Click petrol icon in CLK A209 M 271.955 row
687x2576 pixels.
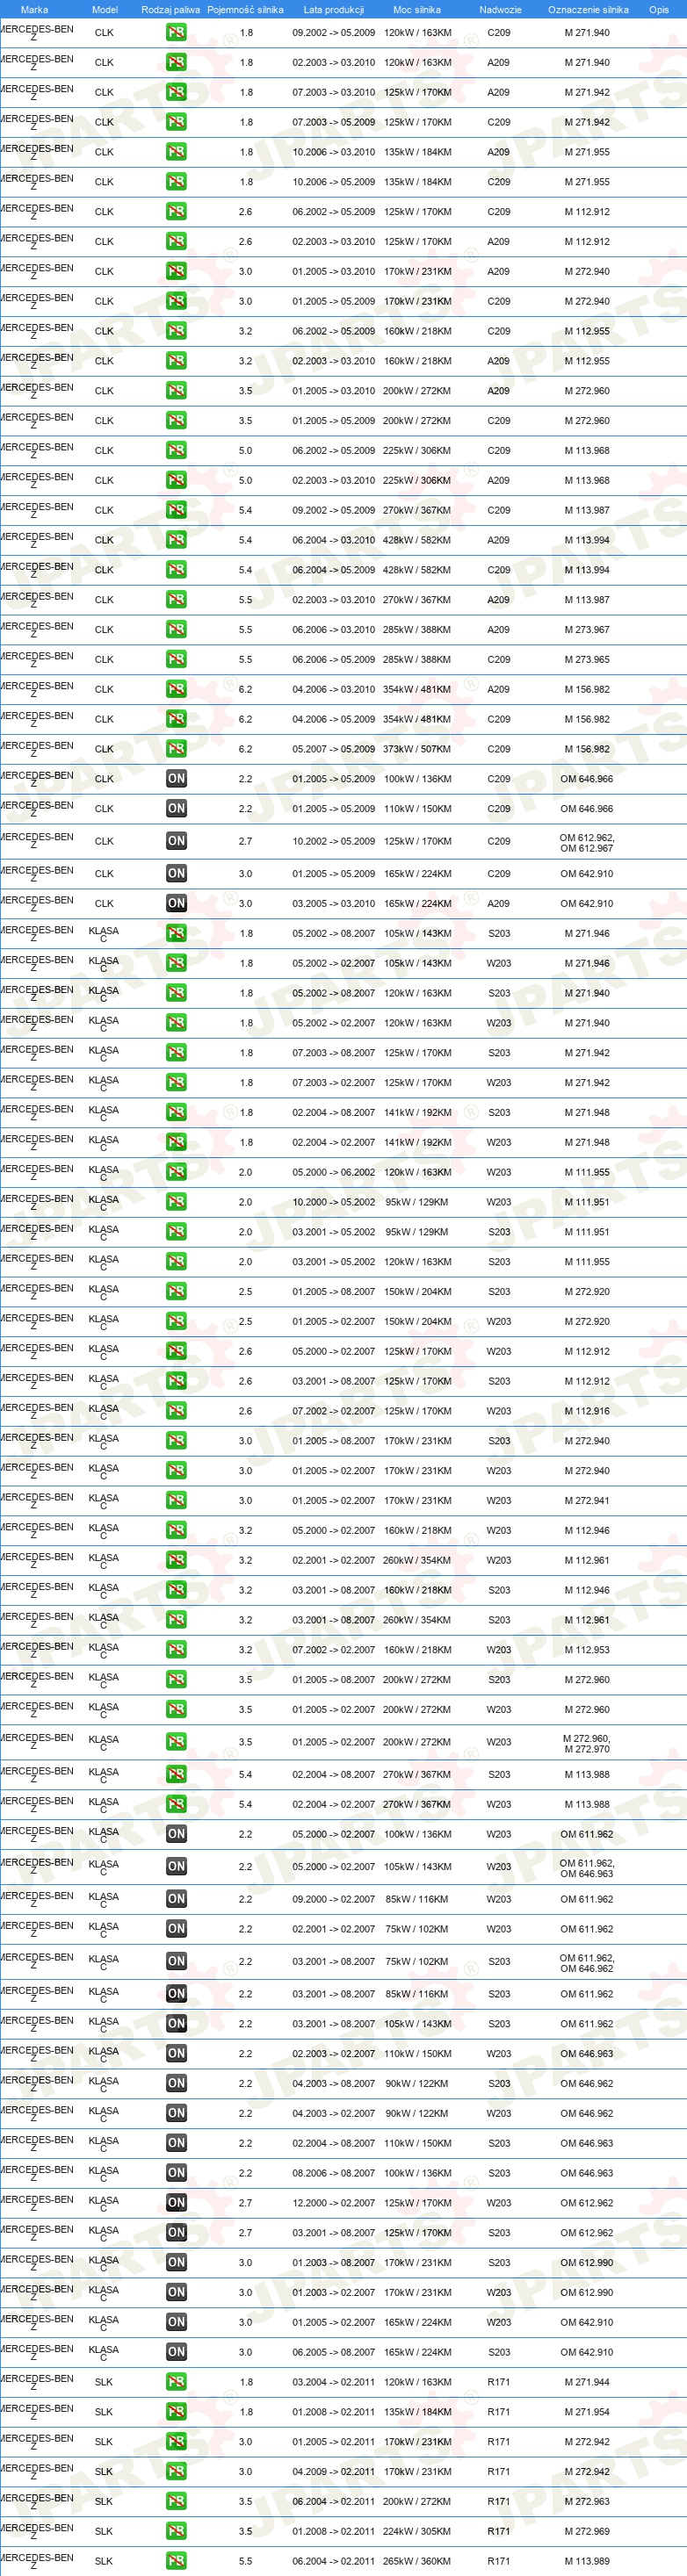[x=176, y=152]
